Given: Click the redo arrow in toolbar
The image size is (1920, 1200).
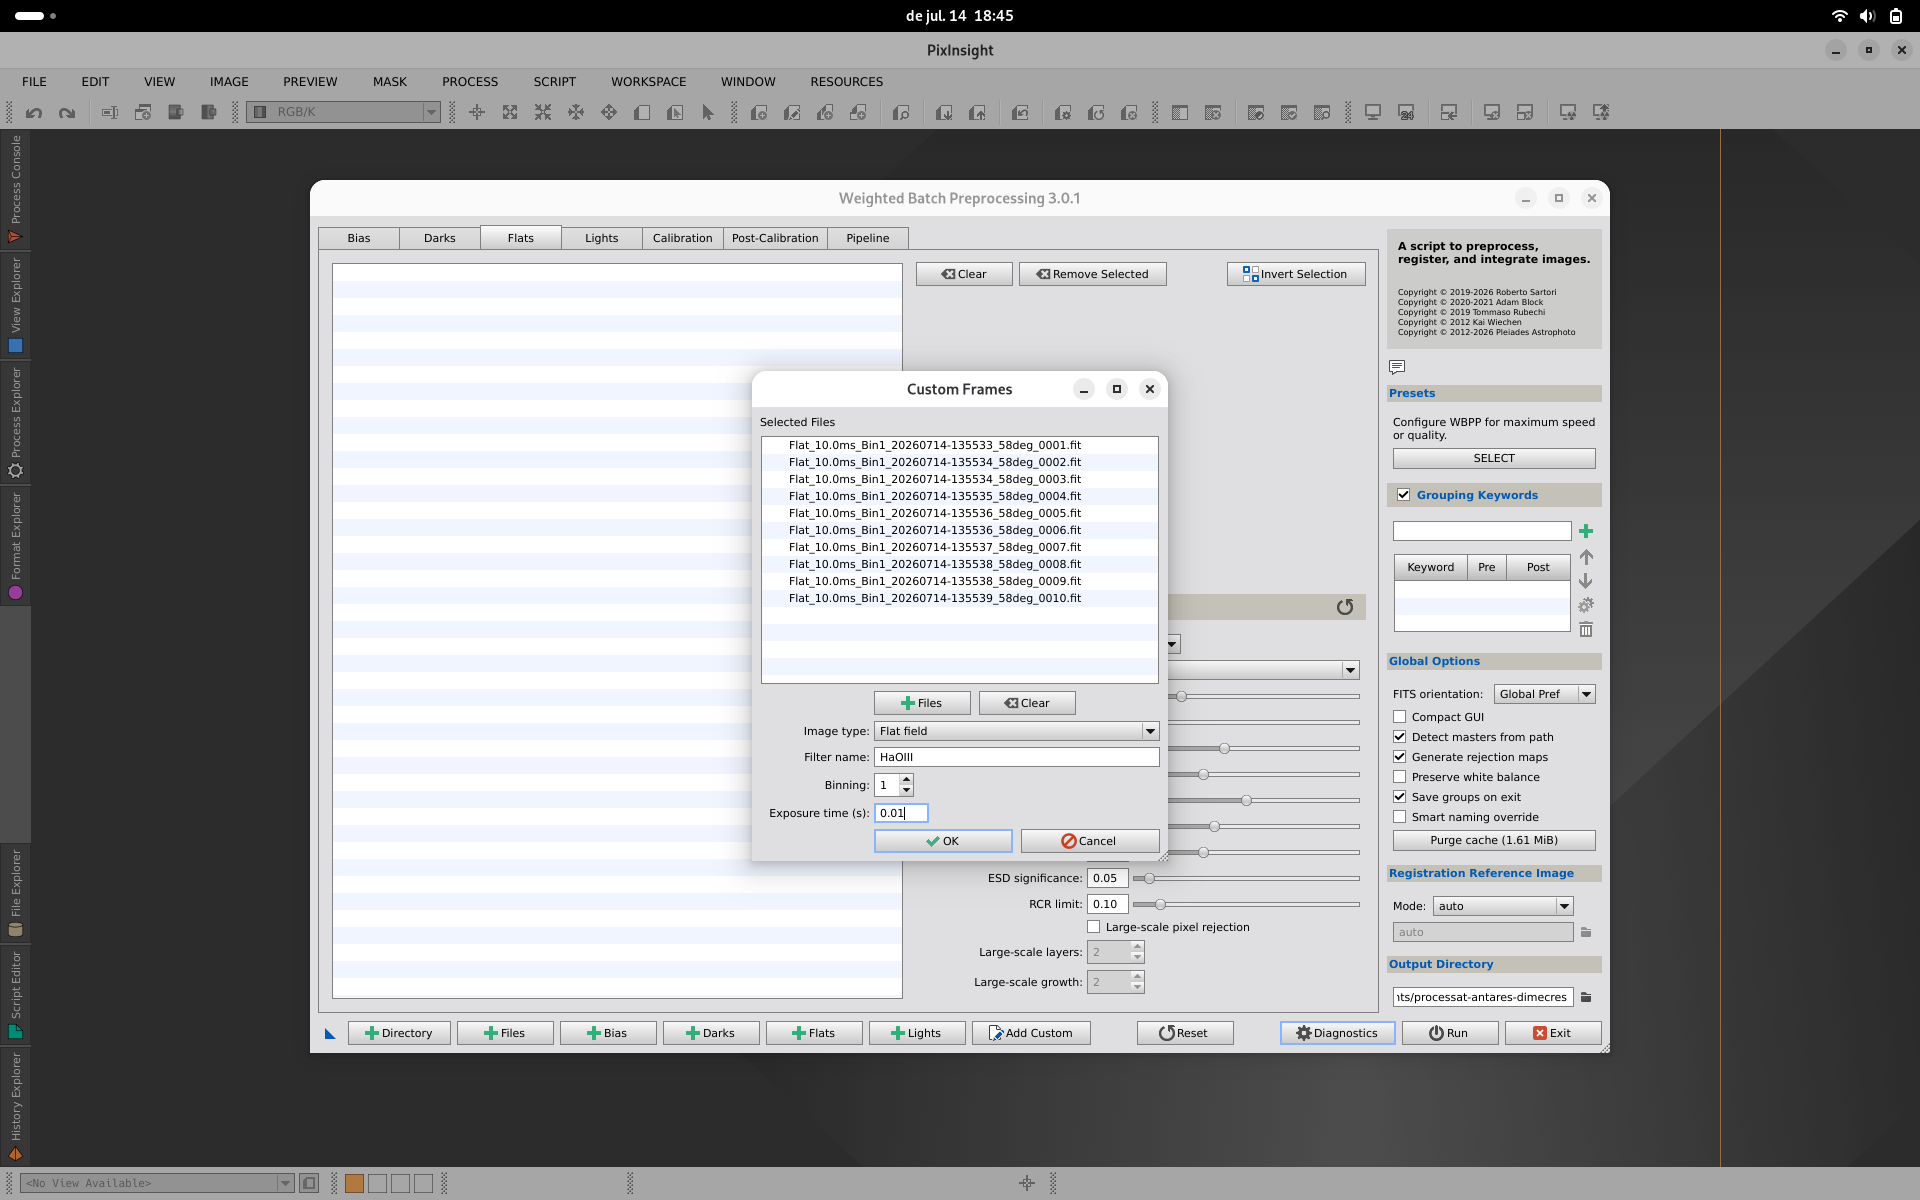Looking at the screenshot, I should pyautogui.click(x=67, y=113).
